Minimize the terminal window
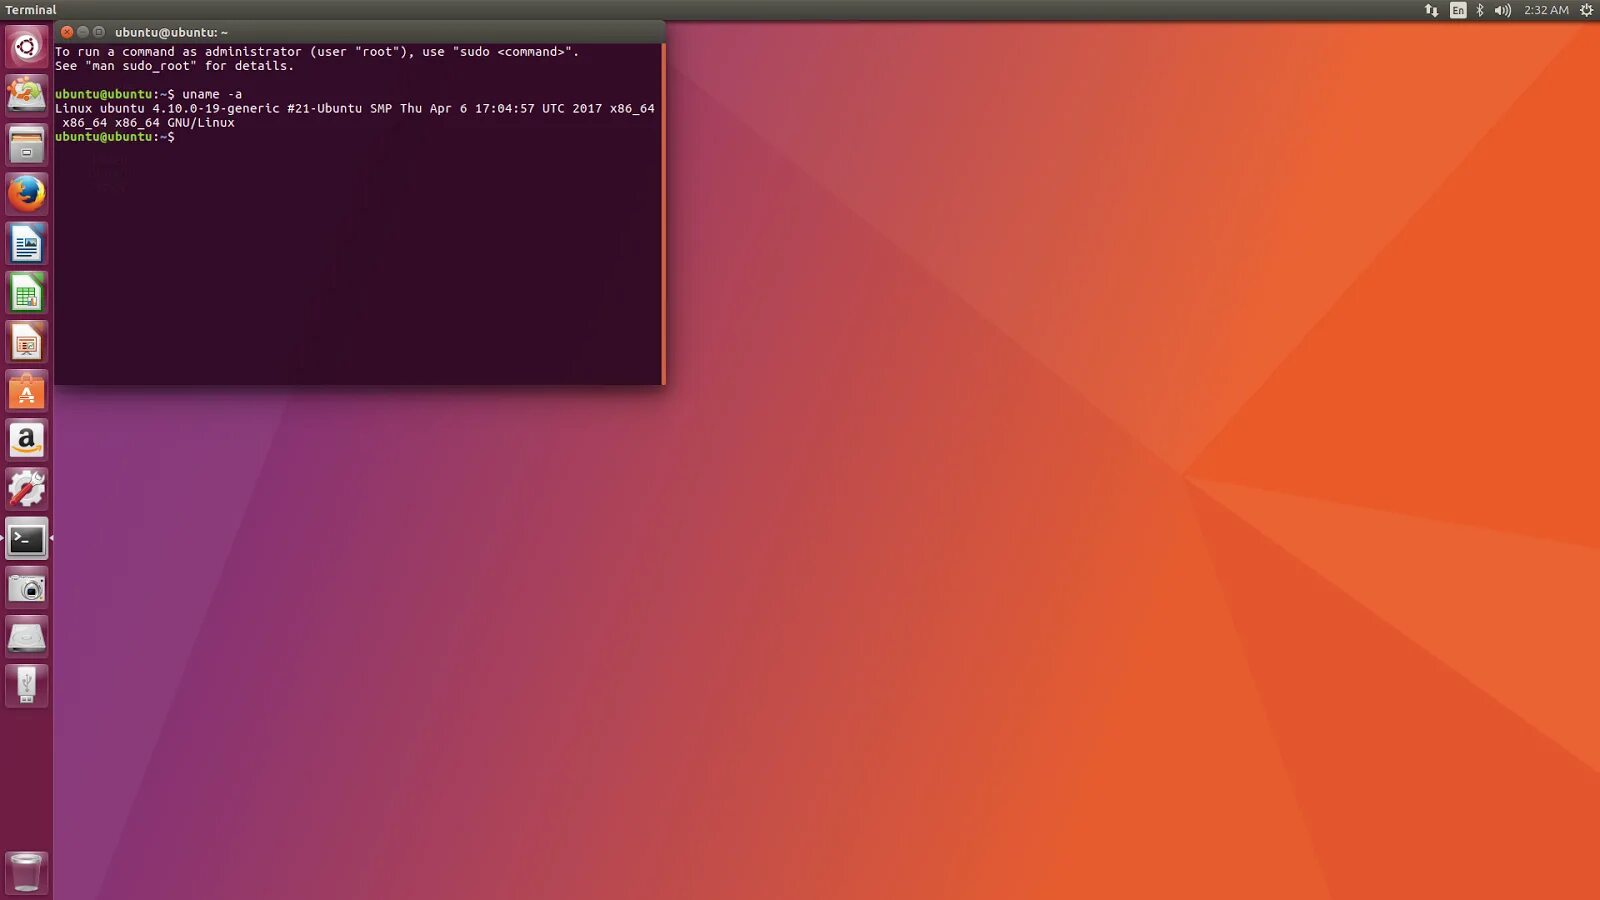Screen dimensions: 1600x900 coord(83,32)
